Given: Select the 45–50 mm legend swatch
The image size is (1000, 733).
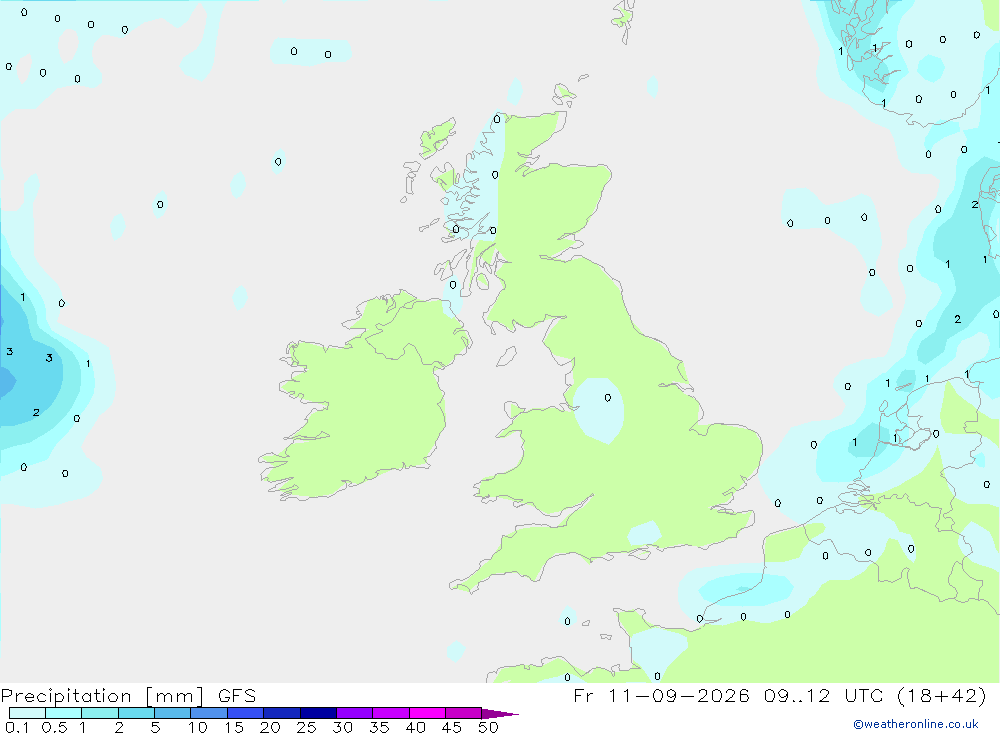Looking at the screenshot, I should coord(464,713).
